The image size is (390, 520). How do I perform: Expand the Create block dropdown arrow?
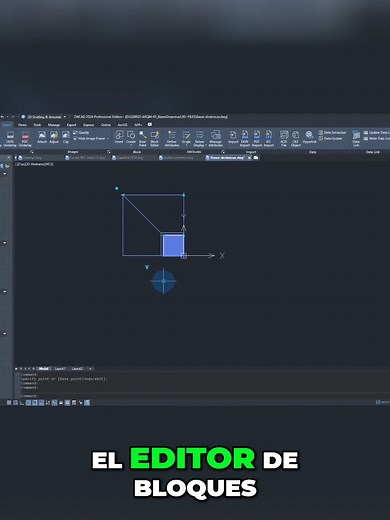(131, 145)
